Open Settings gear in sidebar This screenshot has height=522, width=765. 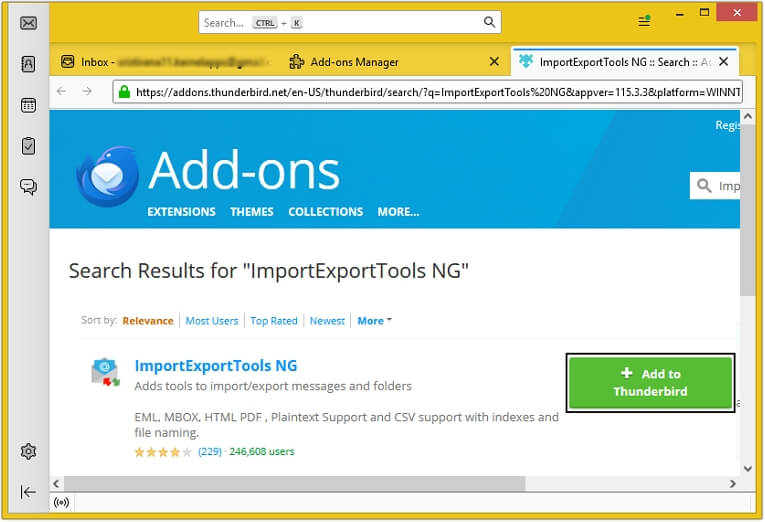28,452
